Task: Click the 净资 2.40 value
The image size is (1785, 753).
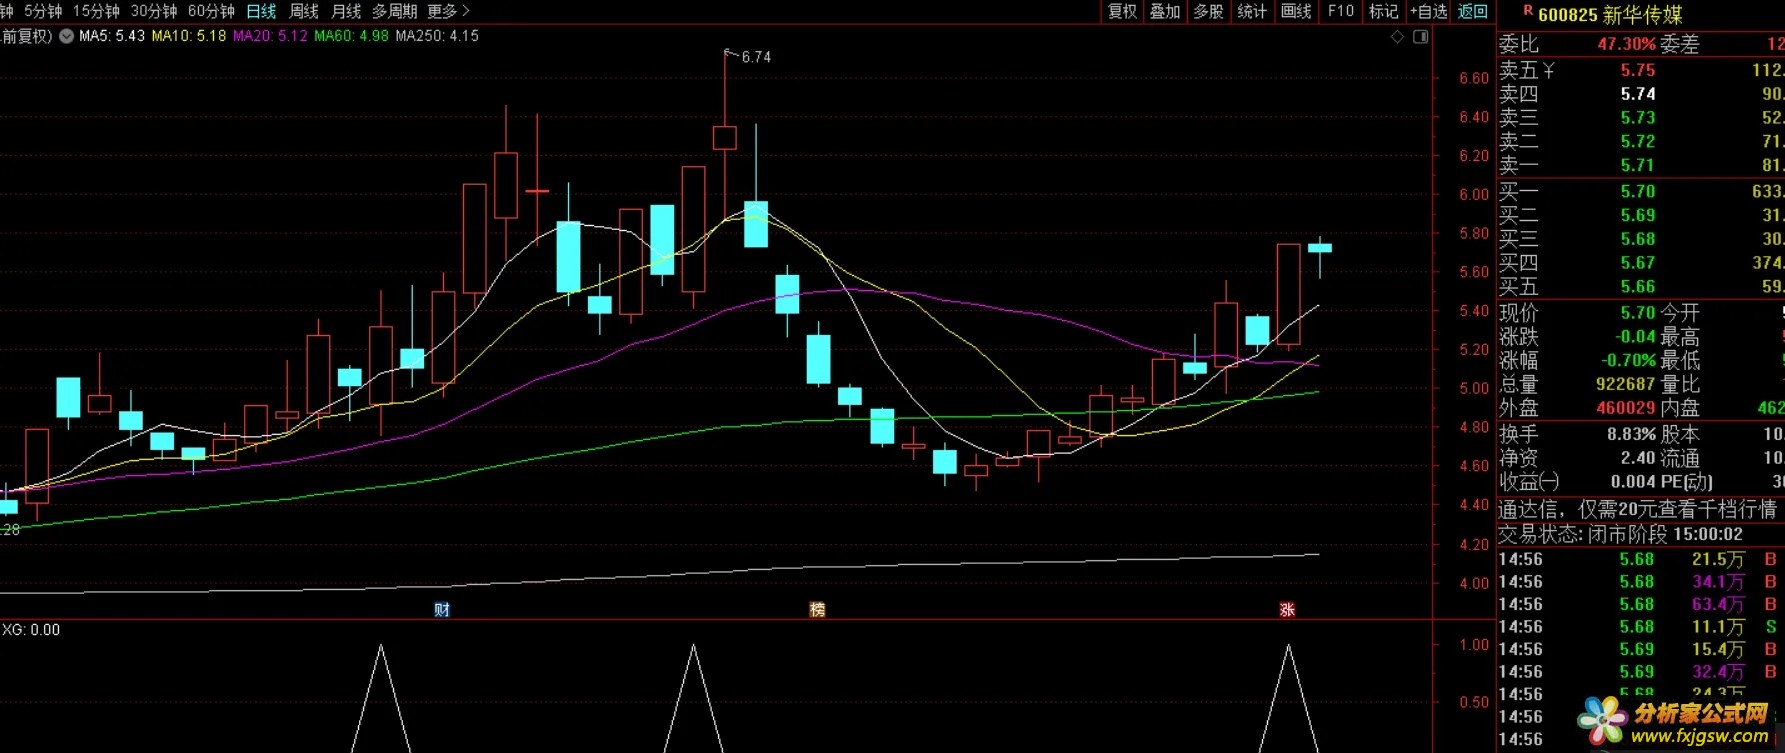Action: pos(1638,458)
